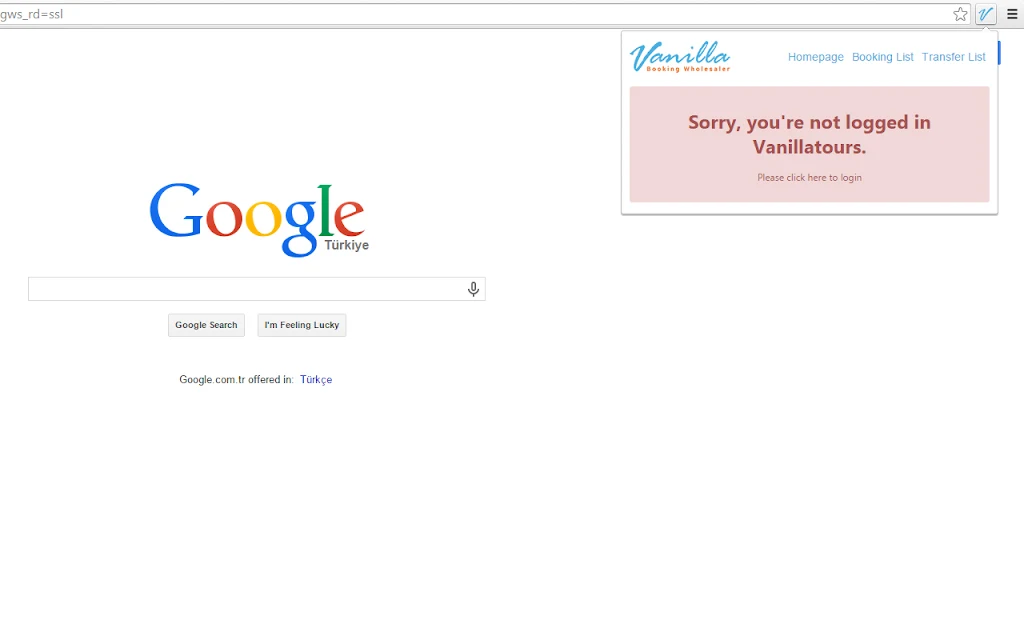Click I'm Feeling Lucky button
This screenshot has height=640, width=1024.
pyautogui.click(x=302, y=325)
